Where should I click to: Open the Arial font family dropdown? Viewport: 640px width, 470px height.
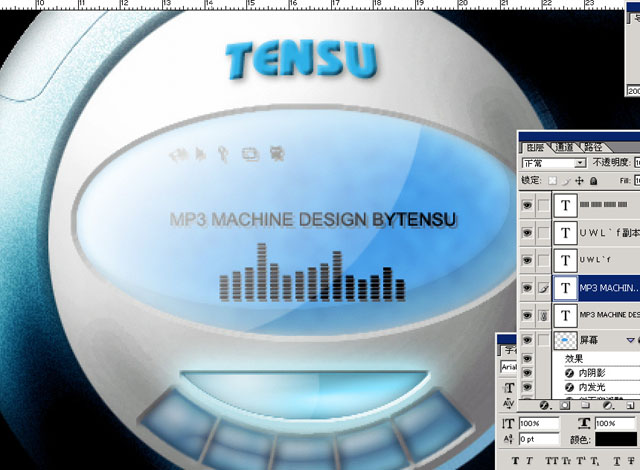point(509,367)
